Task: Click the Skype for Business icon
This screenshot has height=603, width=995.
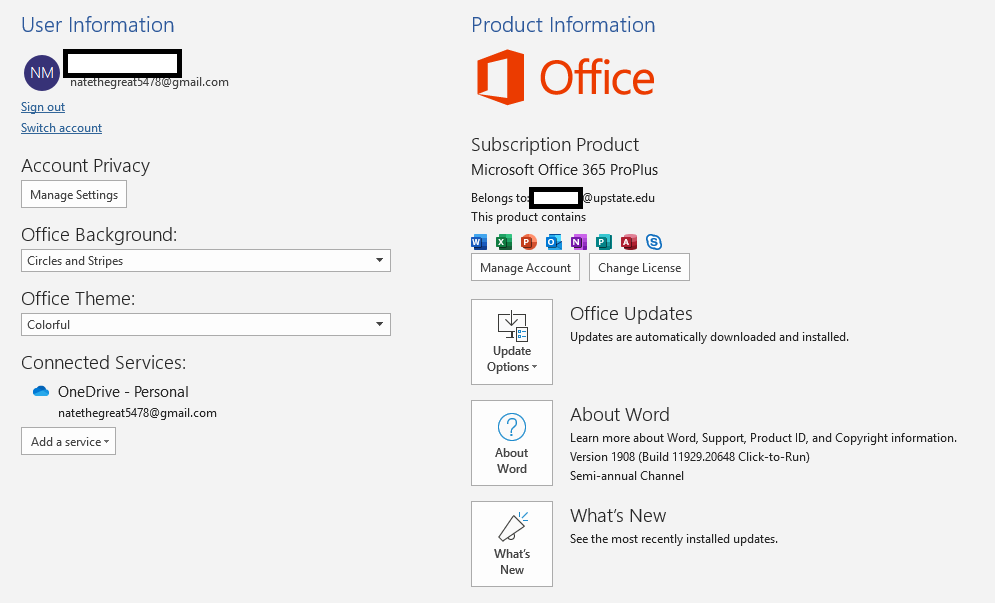Action: click(x=654, y=242)
